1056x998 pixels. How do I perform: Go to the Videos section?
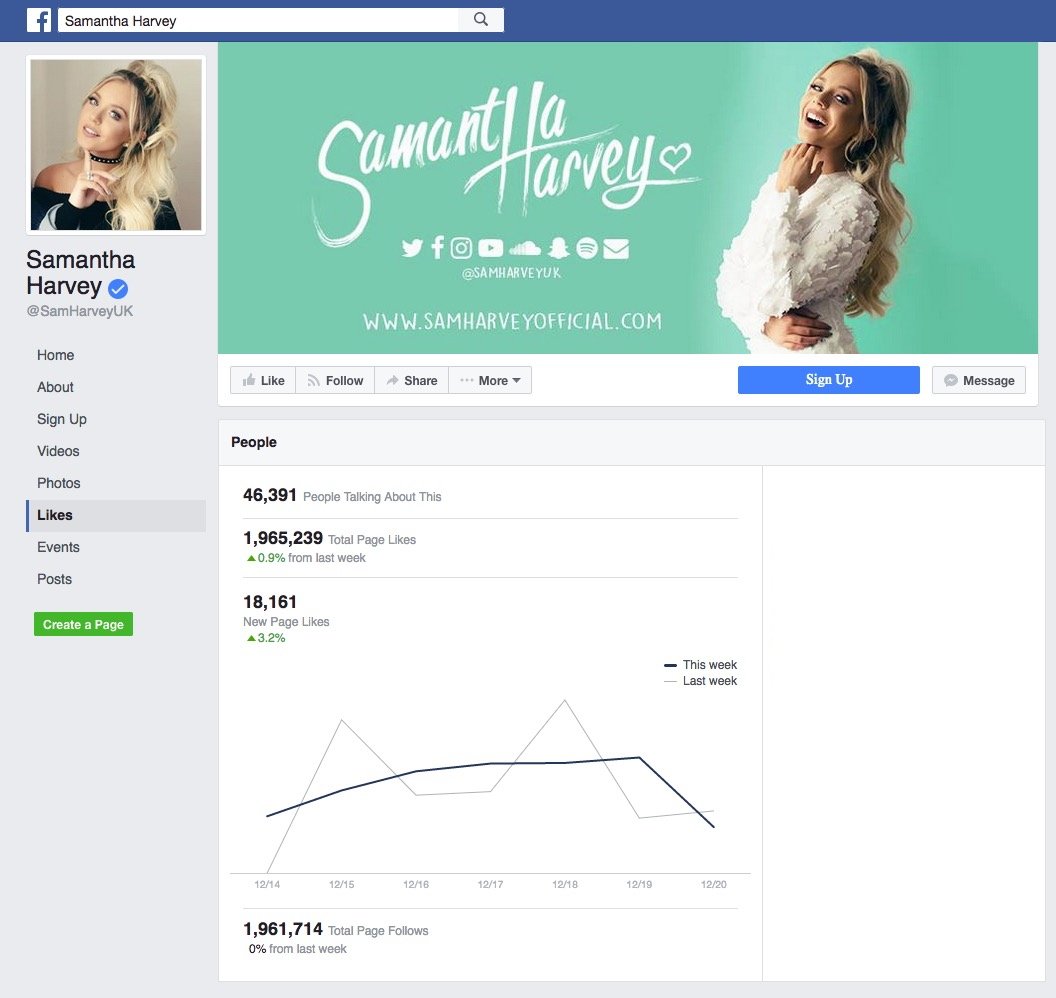59,451
